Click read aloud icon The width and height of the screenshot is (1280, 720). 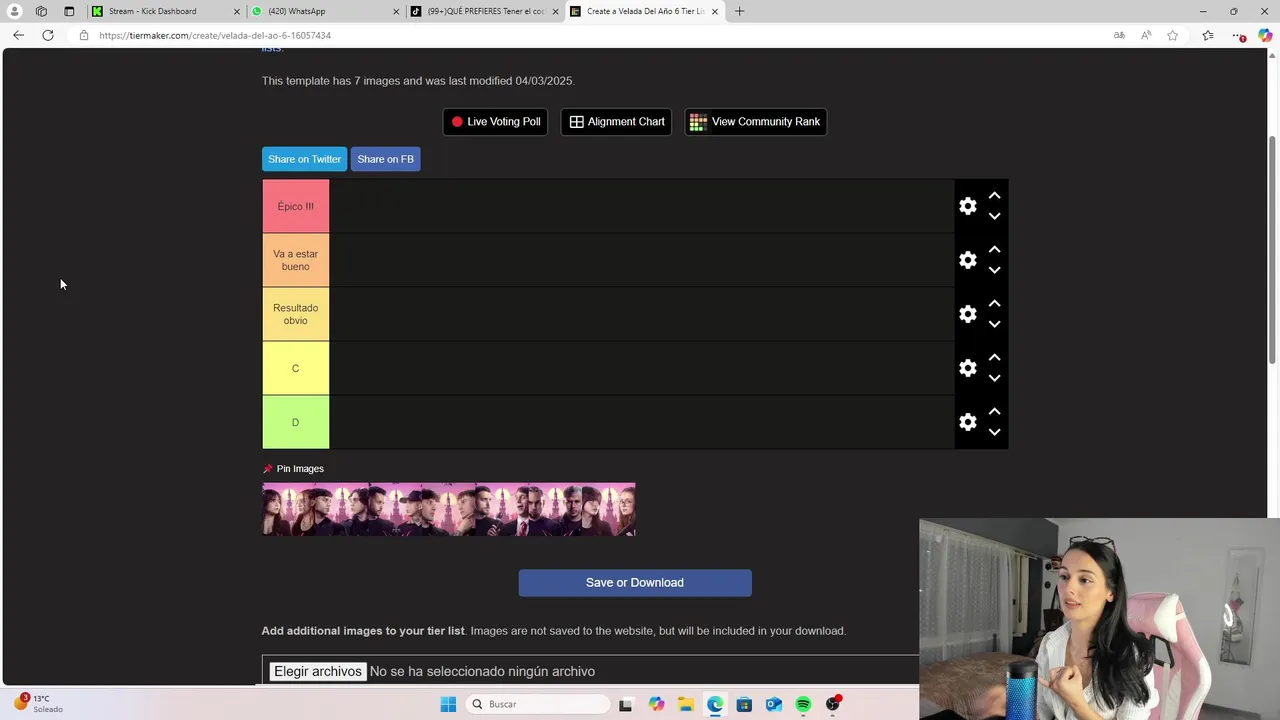1145,35
